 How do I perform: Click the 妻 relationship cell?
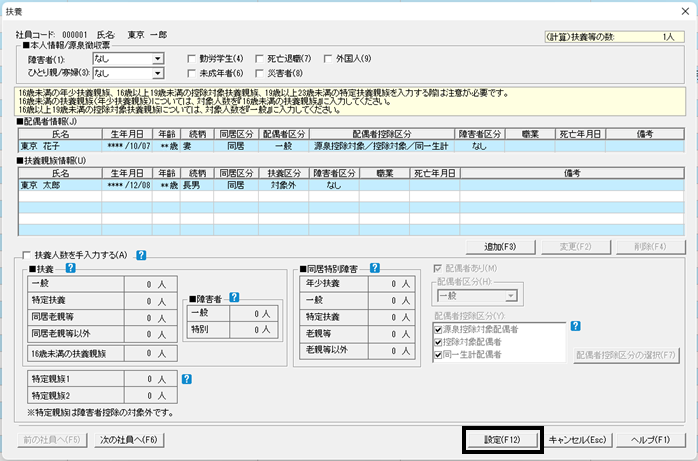[197, 146]
